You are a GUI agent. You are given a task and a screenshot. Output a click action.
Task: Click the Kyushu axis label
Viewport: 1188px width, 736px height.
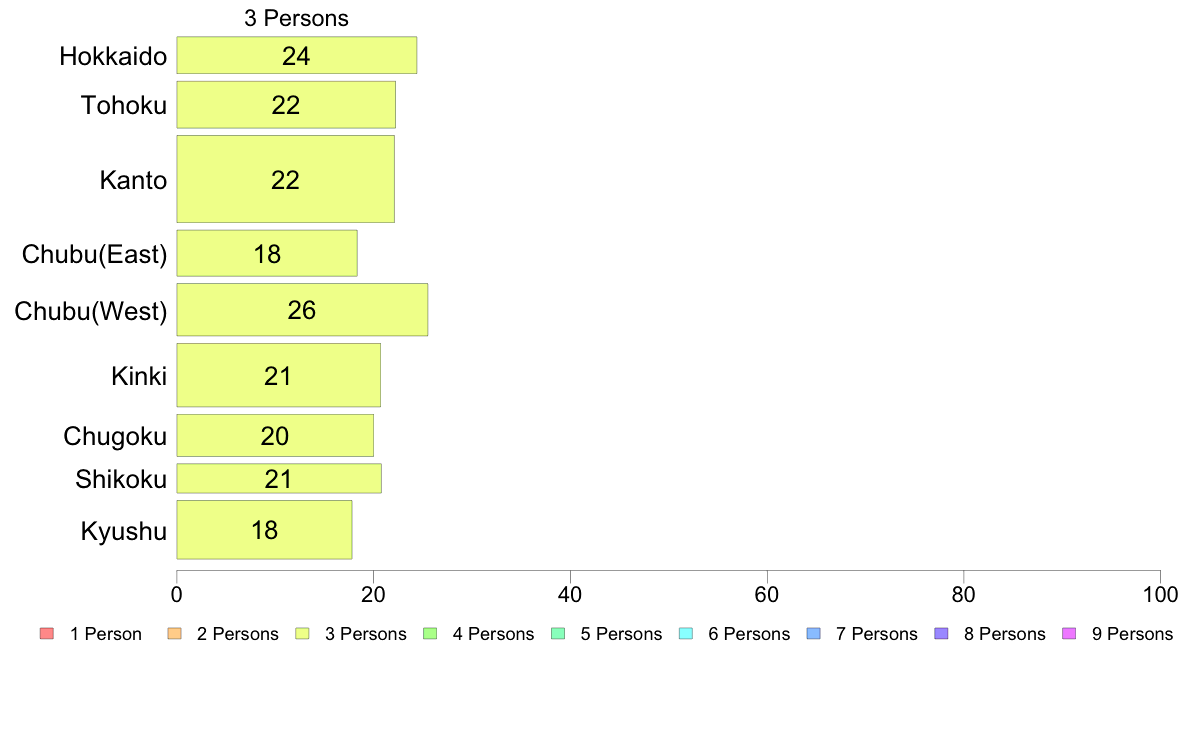123,531
